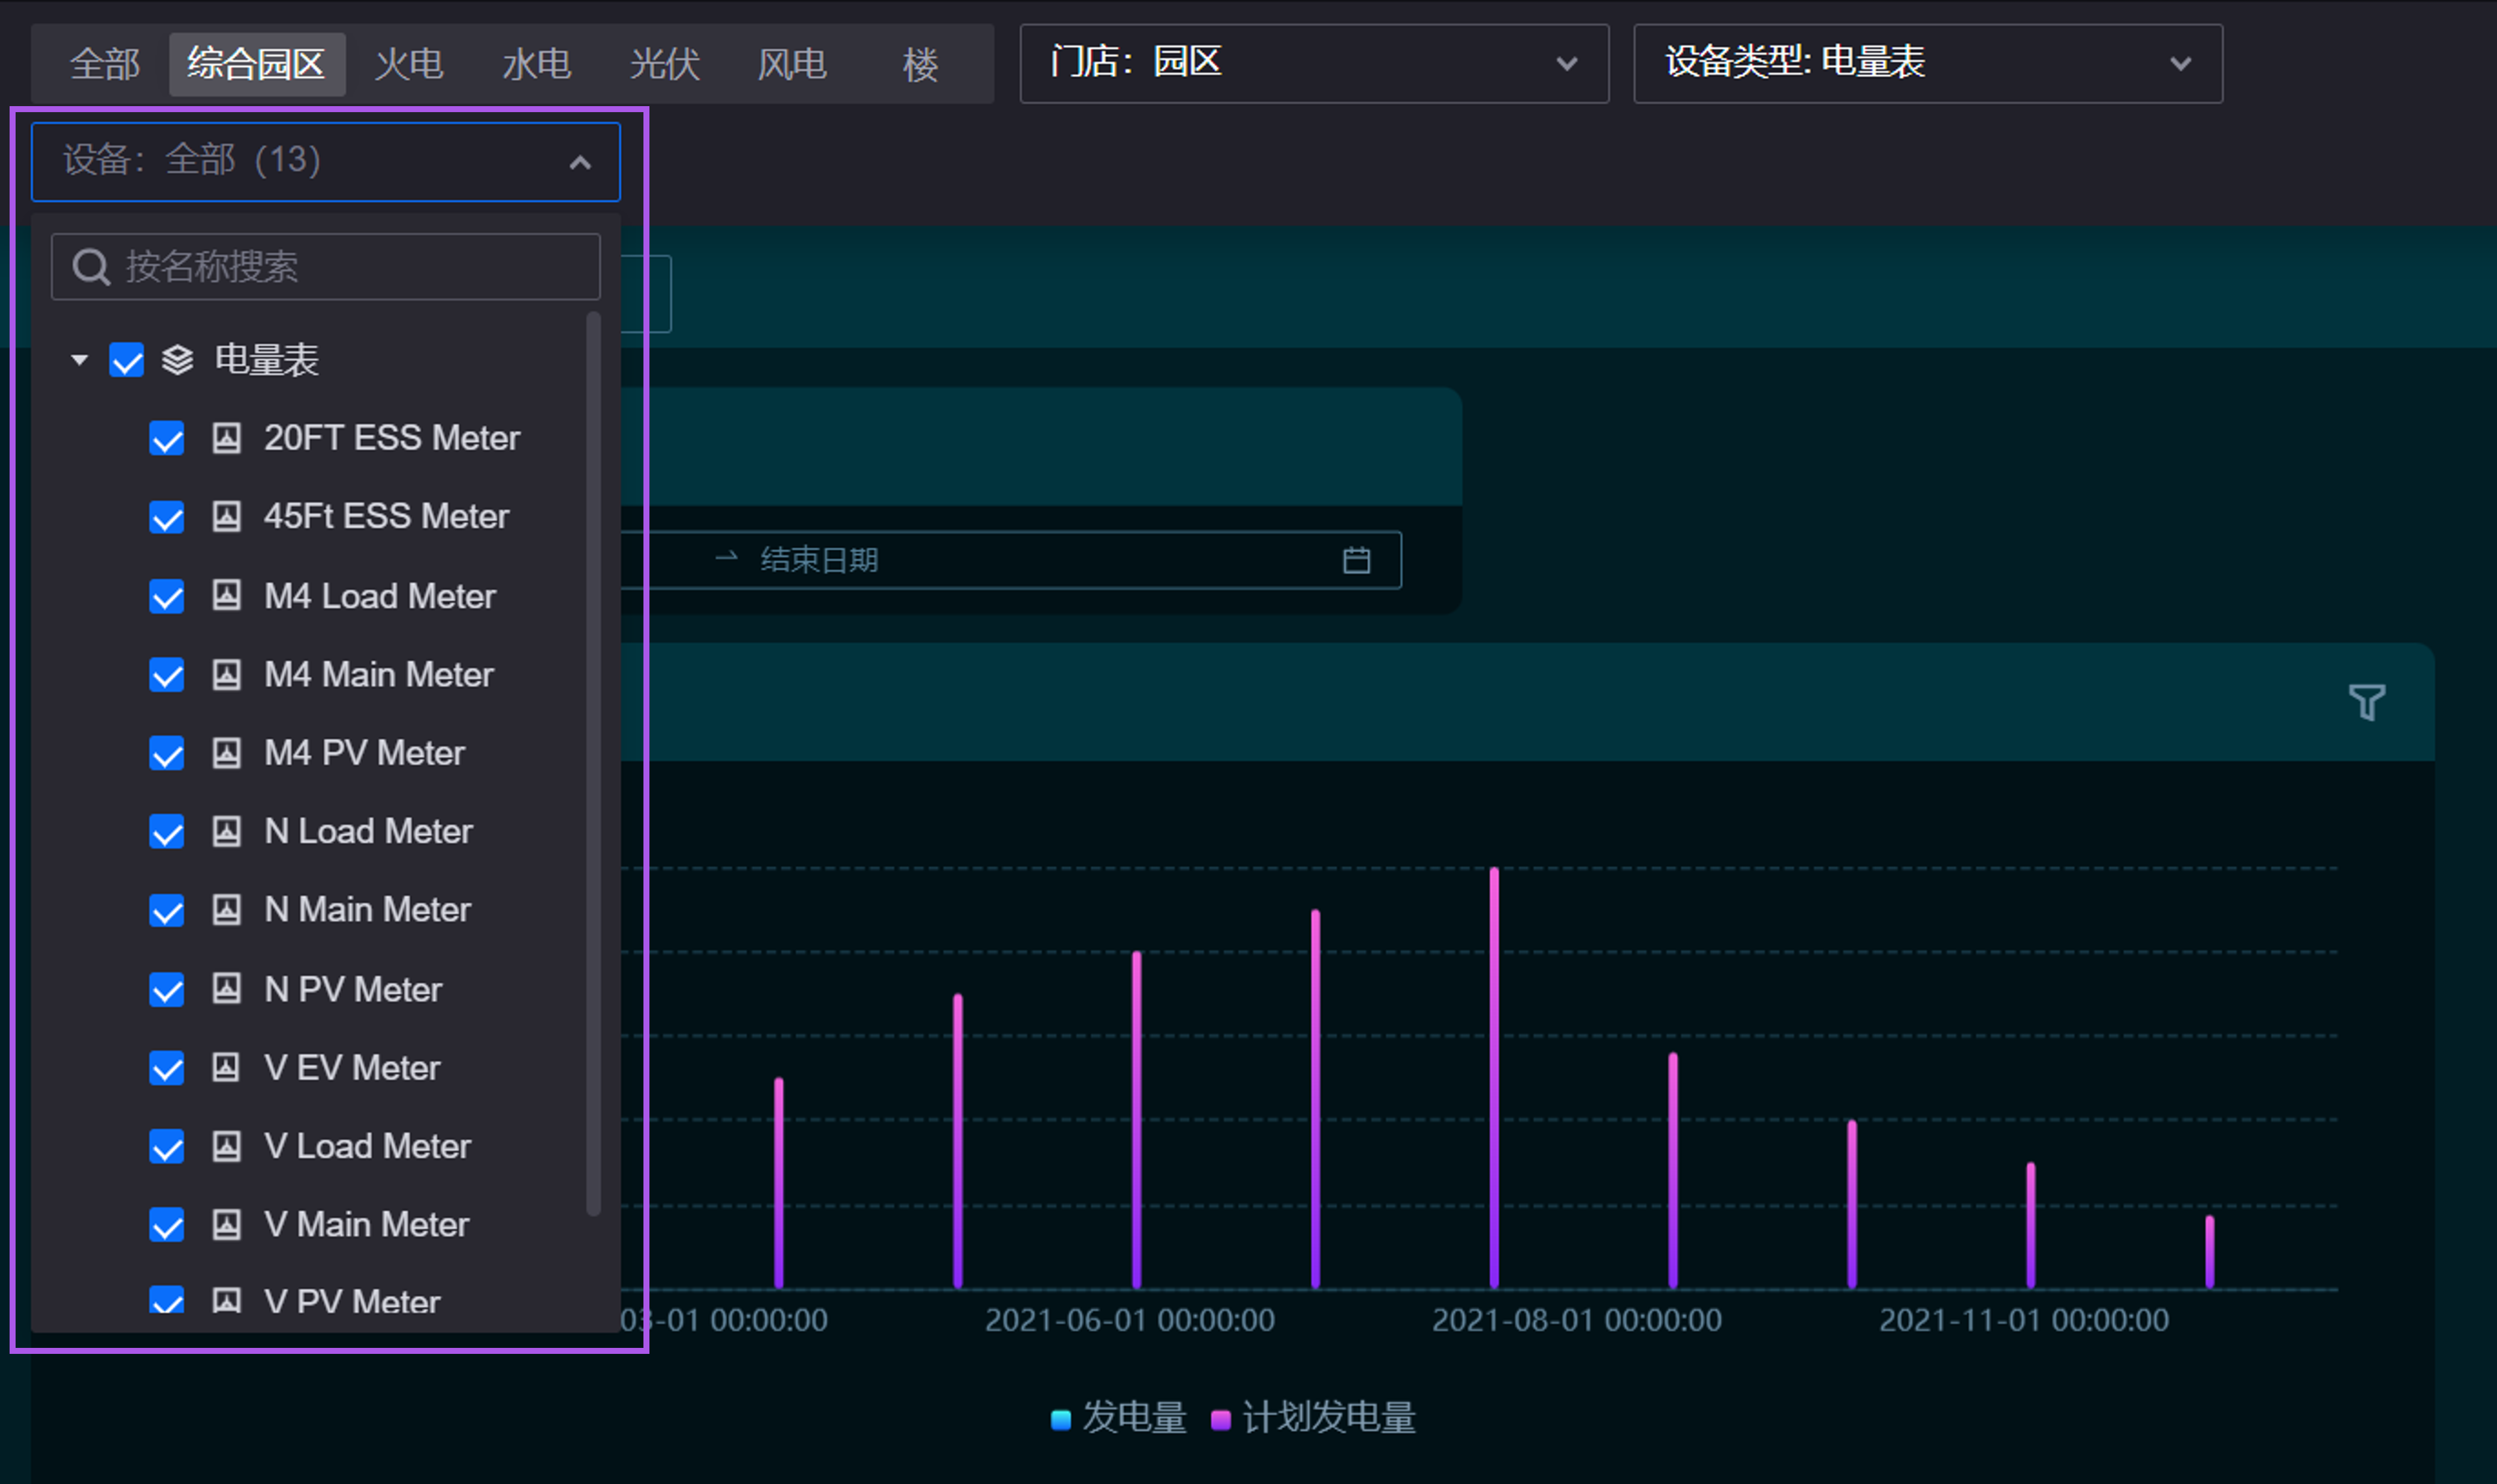The height and width of the screenshot is (1484, 2497).
Task: Uncheck the M4 Load Meter checkbox
Action: pos(167,596)
